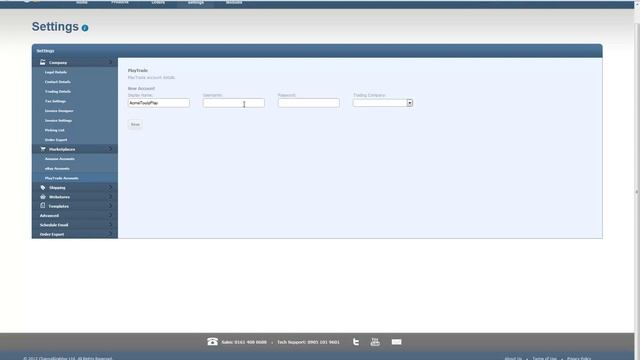
Task: Click the telephone icon in footer
Action: (212, 342)
